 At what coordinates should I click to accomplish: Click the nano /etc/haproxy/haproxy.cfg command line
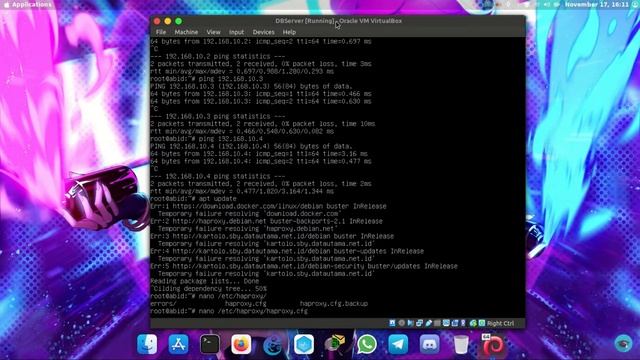tap(229, 311)
